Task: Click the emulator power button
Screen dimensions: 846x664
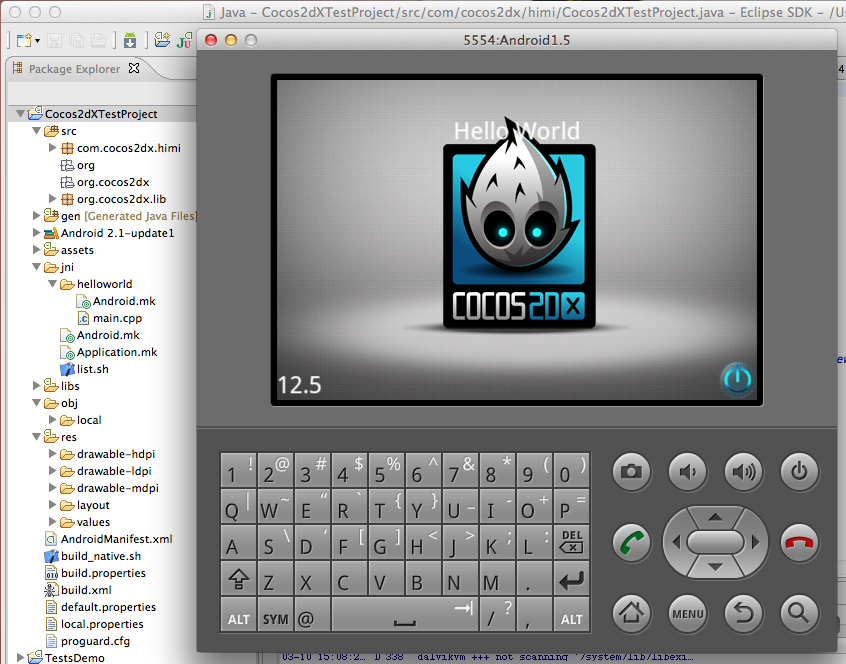Action: 799,472
